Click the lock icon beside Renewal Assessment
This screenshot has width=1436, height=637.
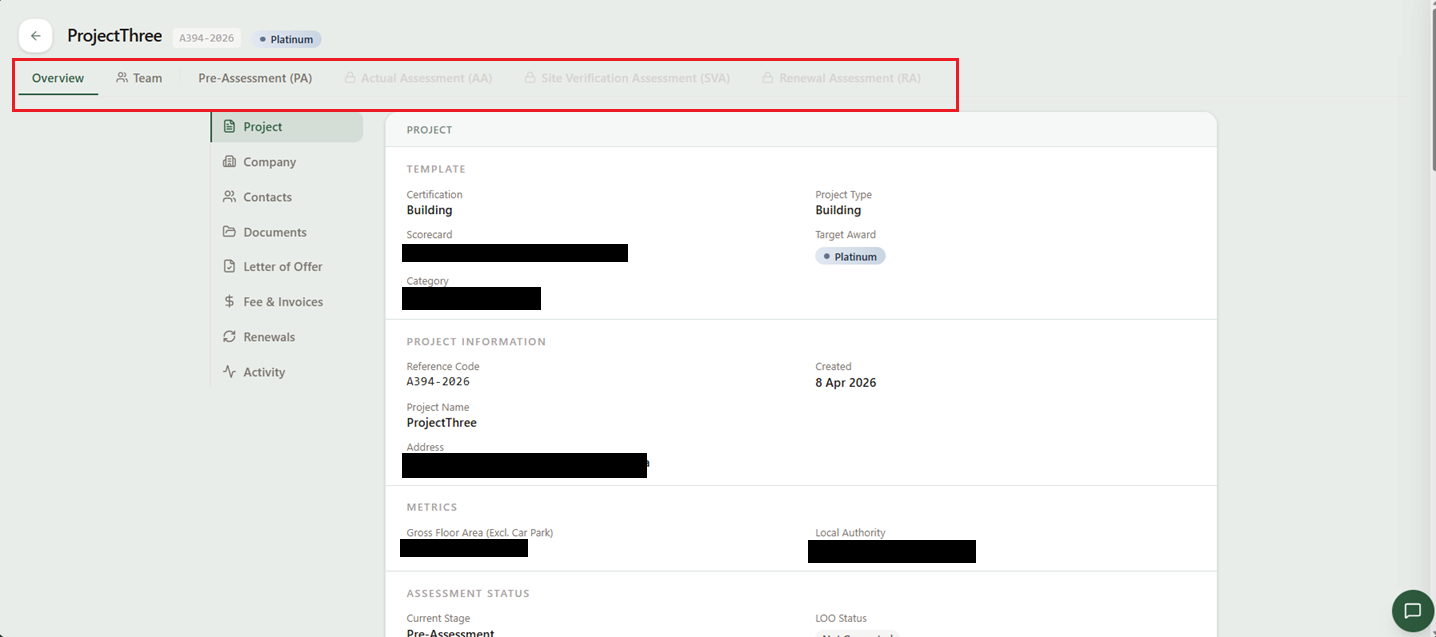pos(768,78)
